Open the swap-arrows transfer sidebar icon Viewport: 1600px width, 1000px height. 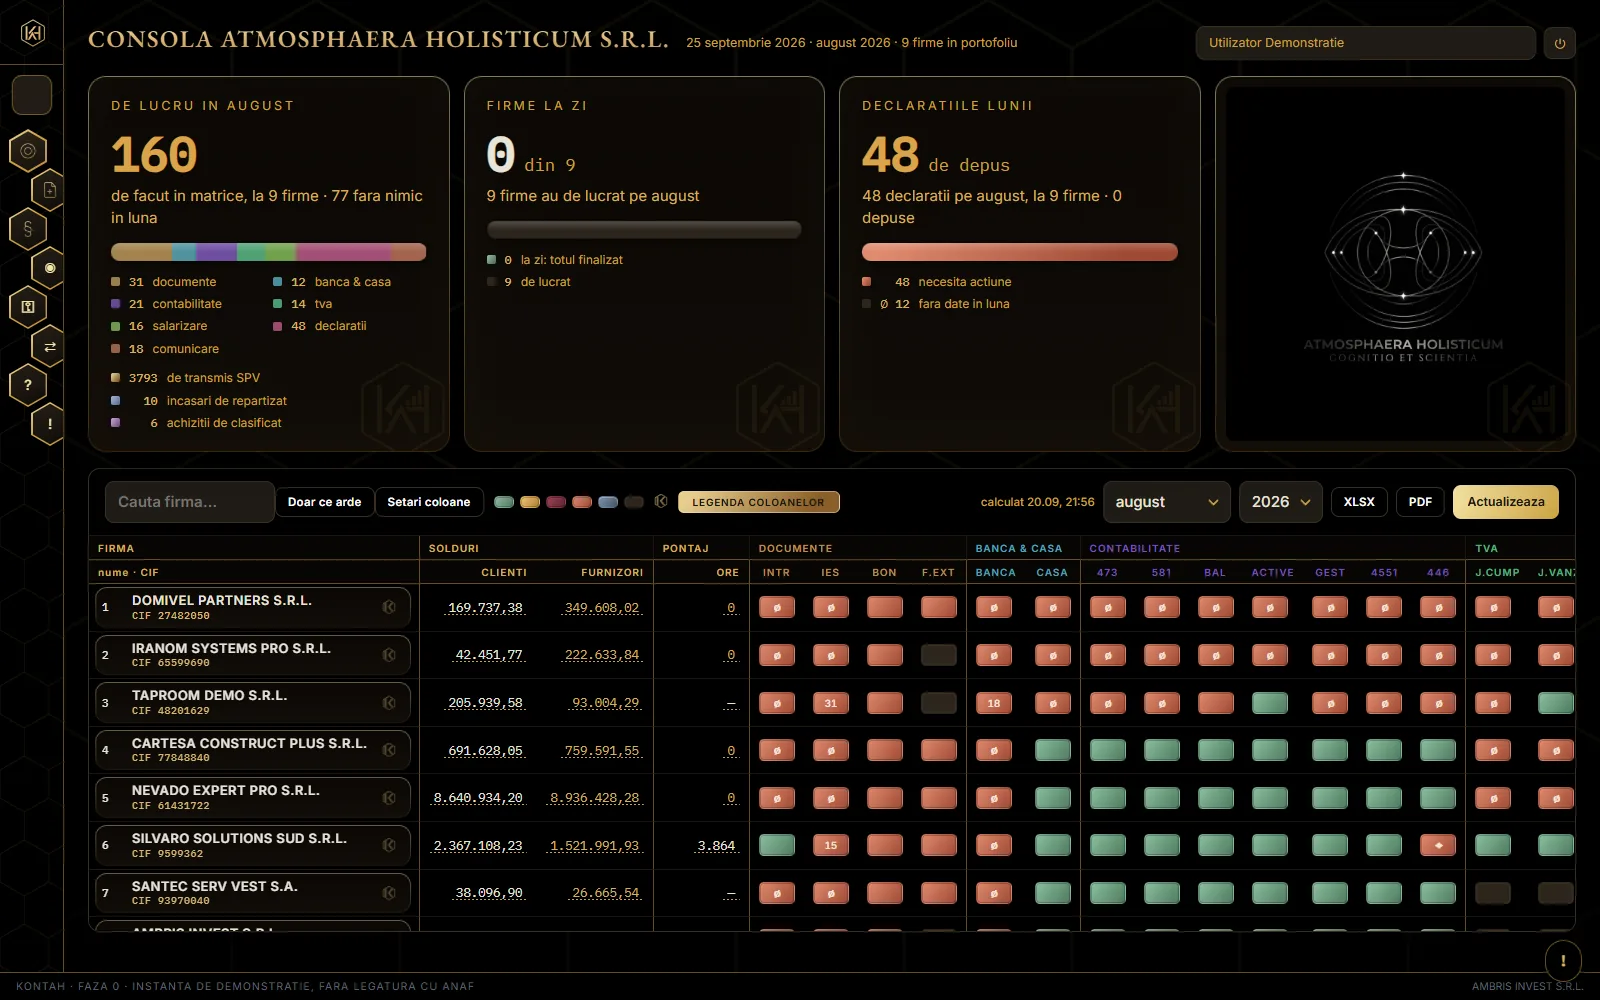pos(50,346)
